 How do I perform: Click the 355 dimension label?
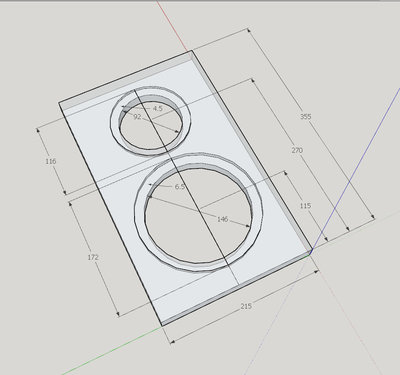(x=305, y=117)
